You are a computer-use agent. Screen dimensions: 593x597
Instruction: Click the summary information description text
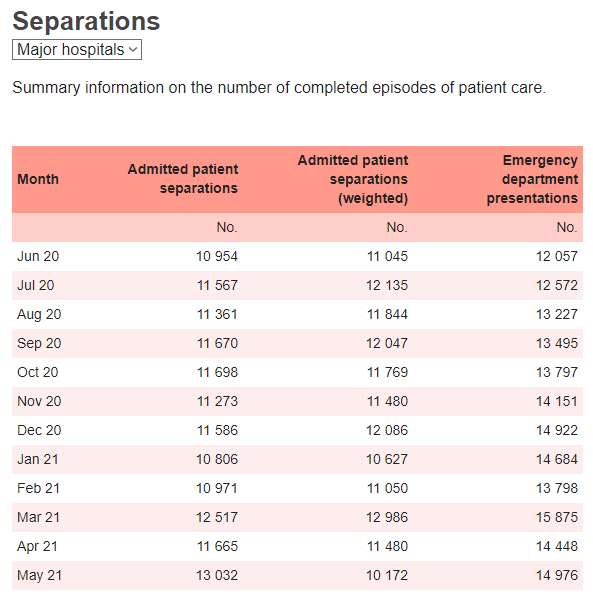279,88
